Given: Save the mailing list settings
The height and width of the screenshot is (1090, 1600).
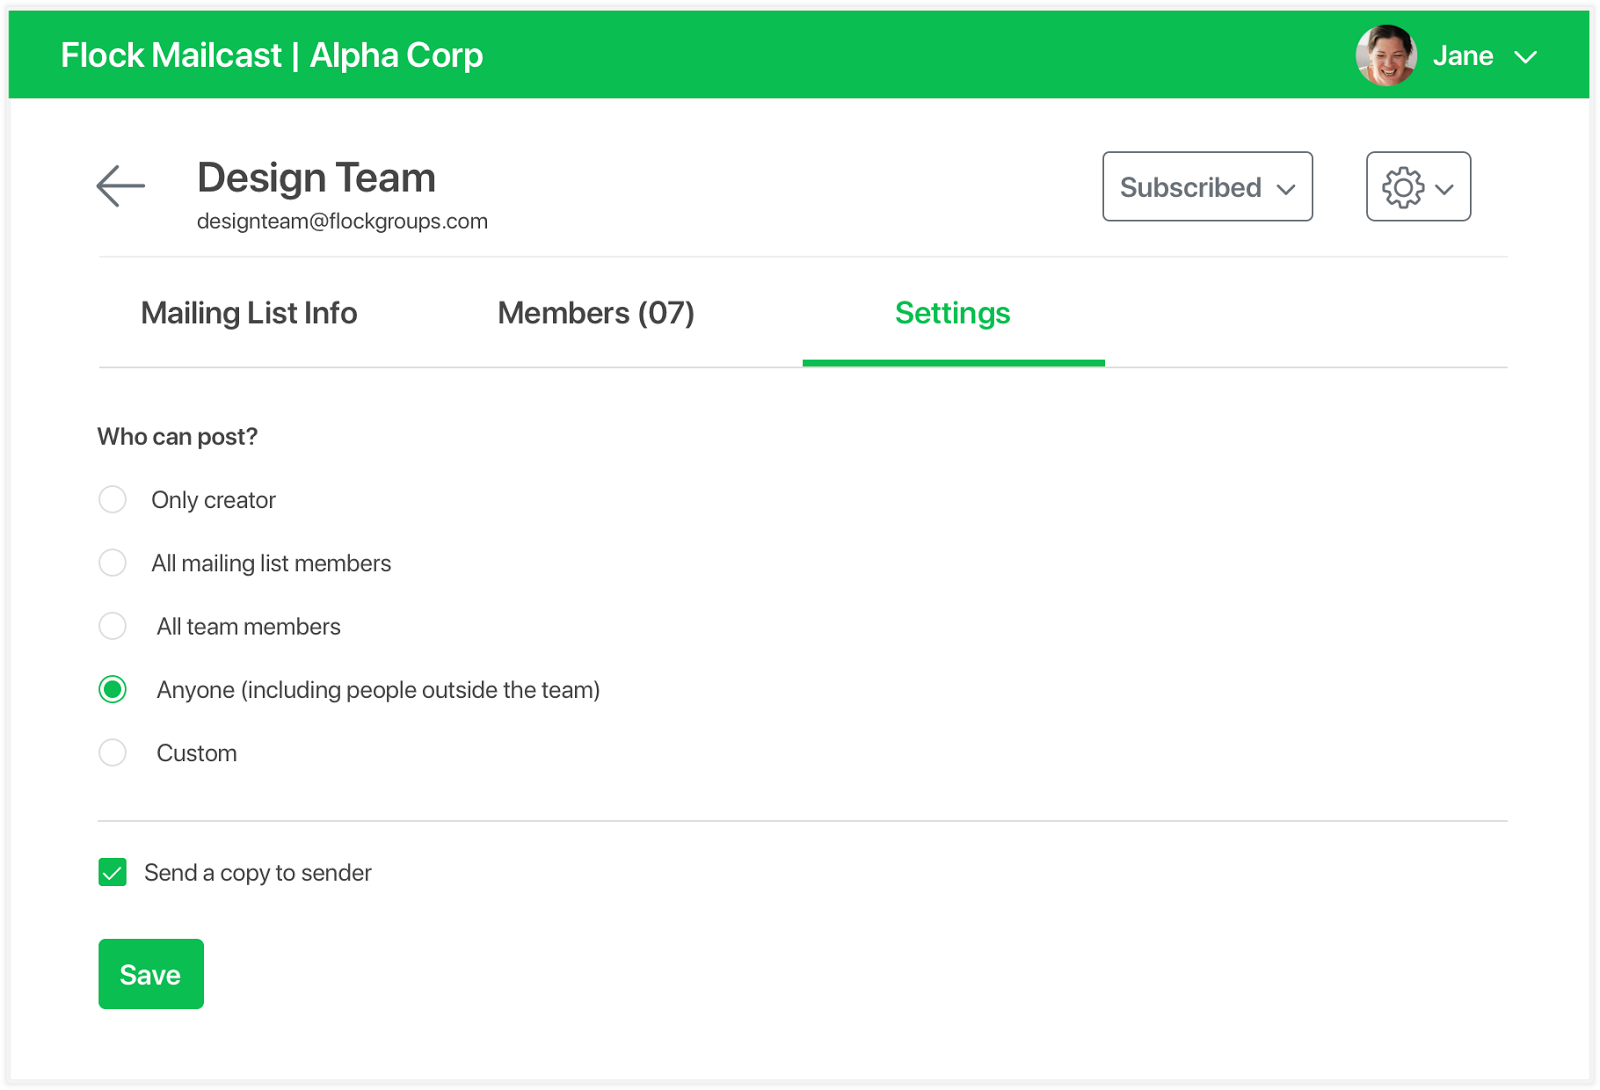Looking at the screenshot, I should 151,974.
